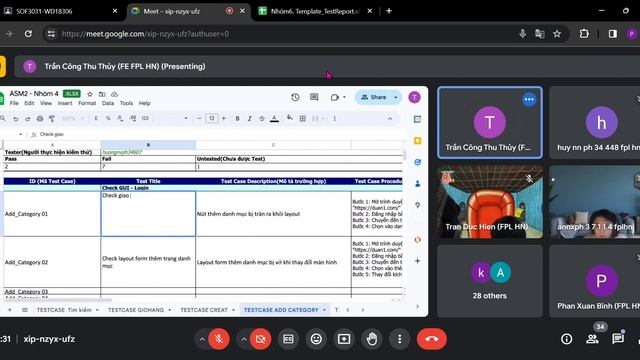Open version history clock icon

(295, 97)
